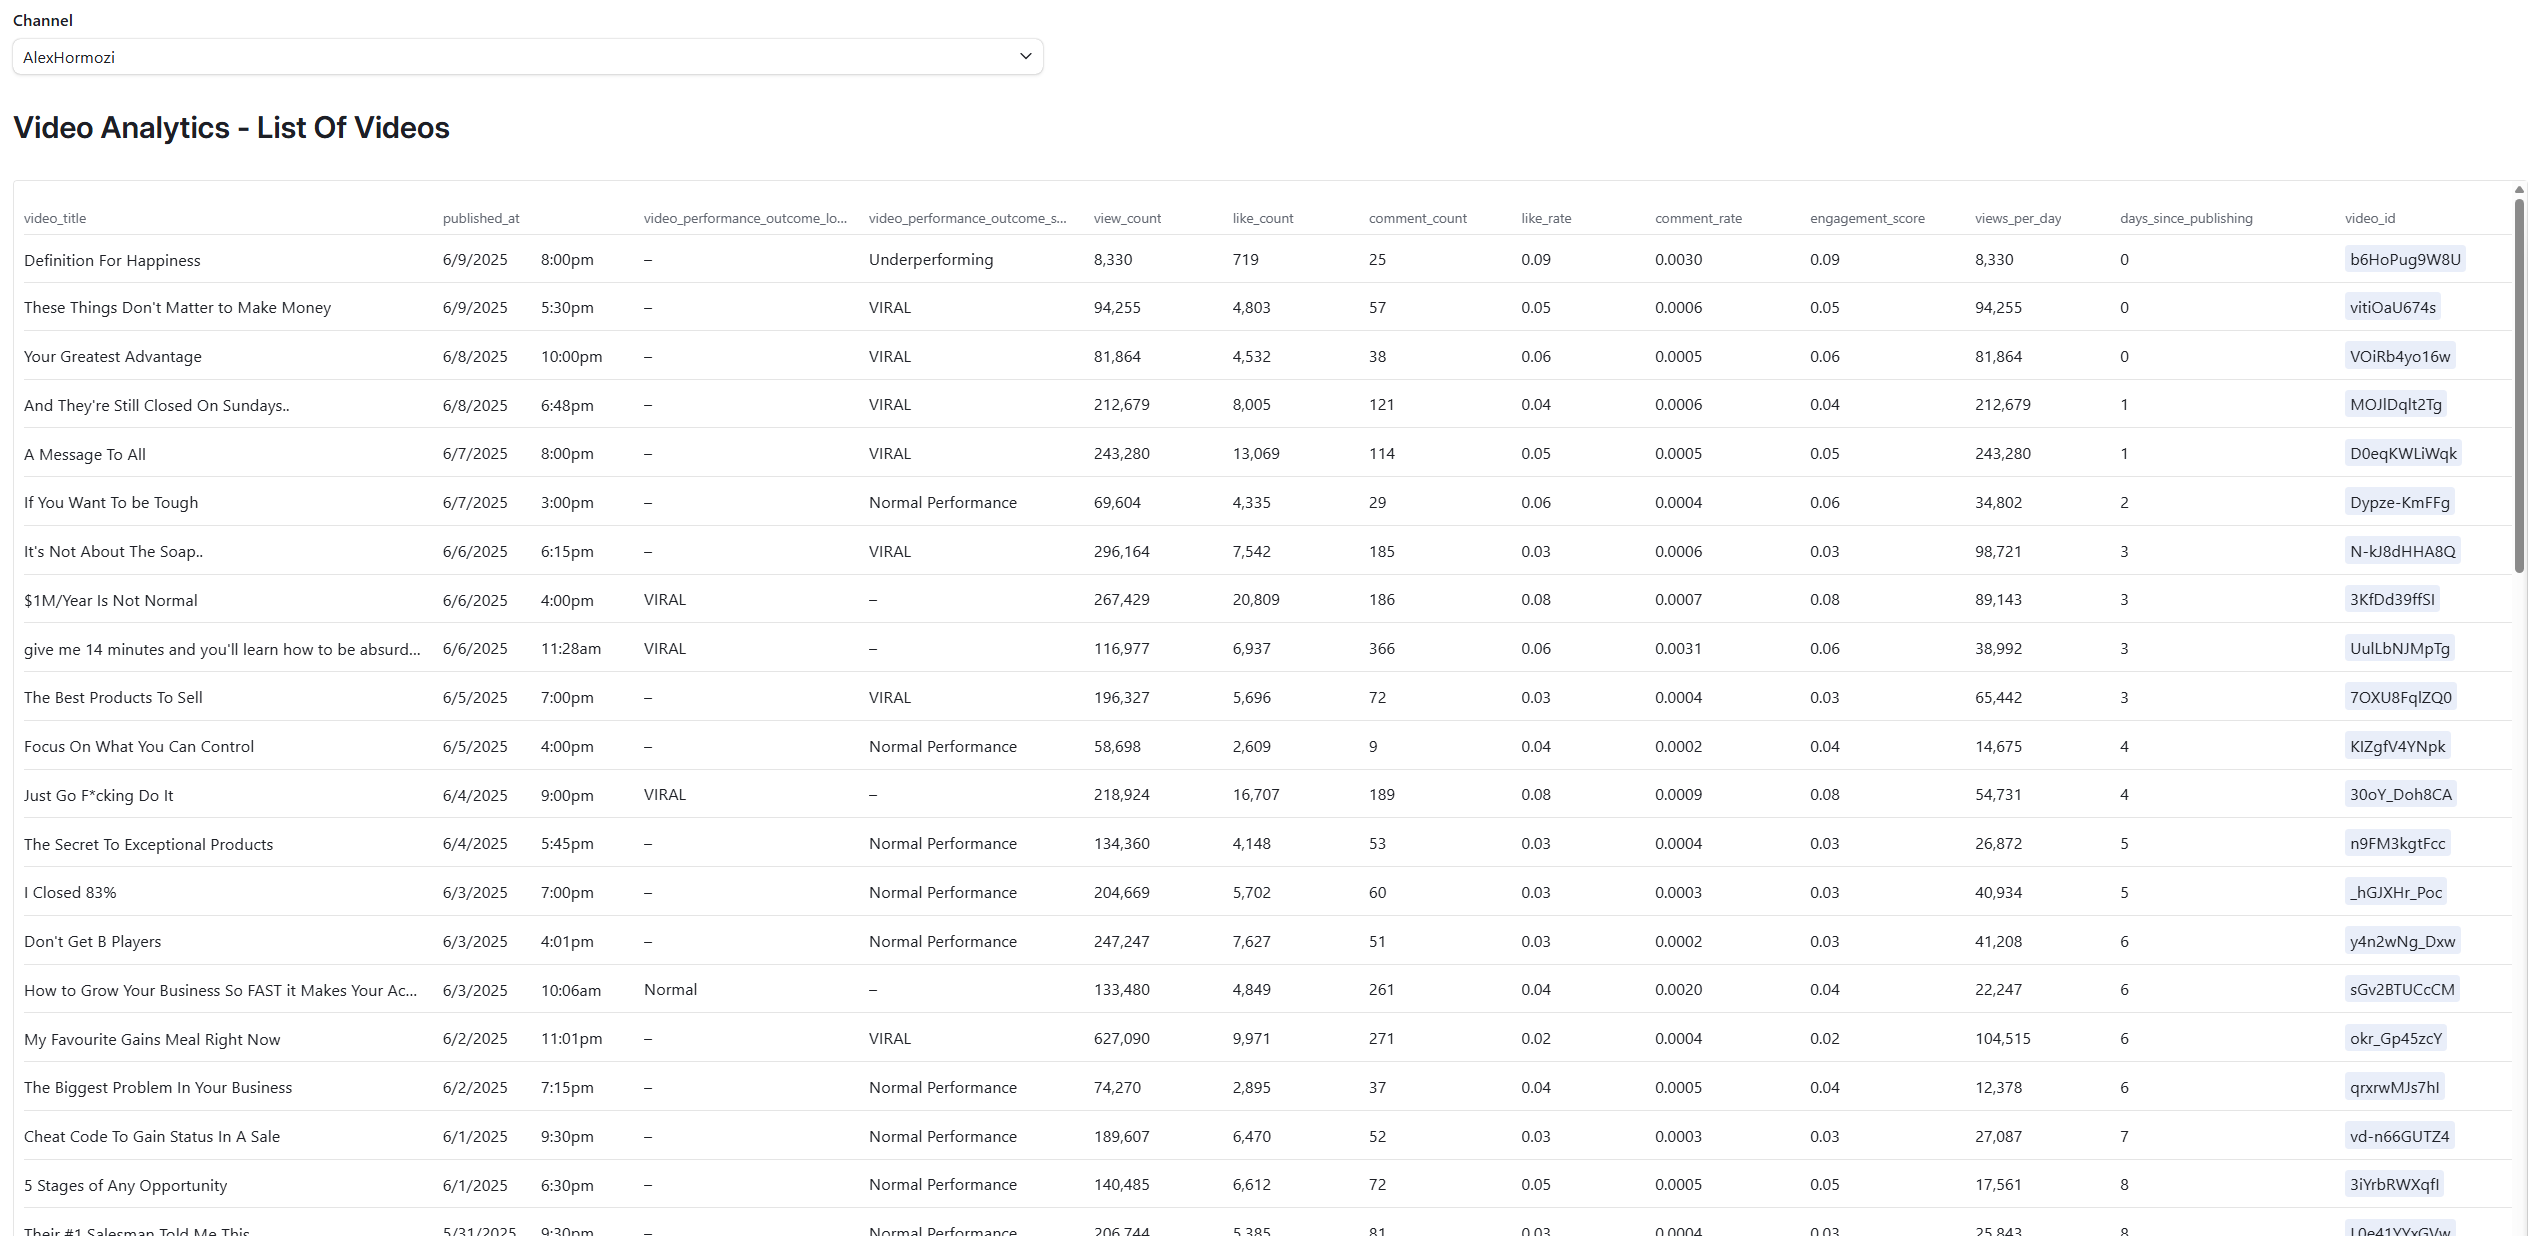Click the views_per_day column header

2018,218
